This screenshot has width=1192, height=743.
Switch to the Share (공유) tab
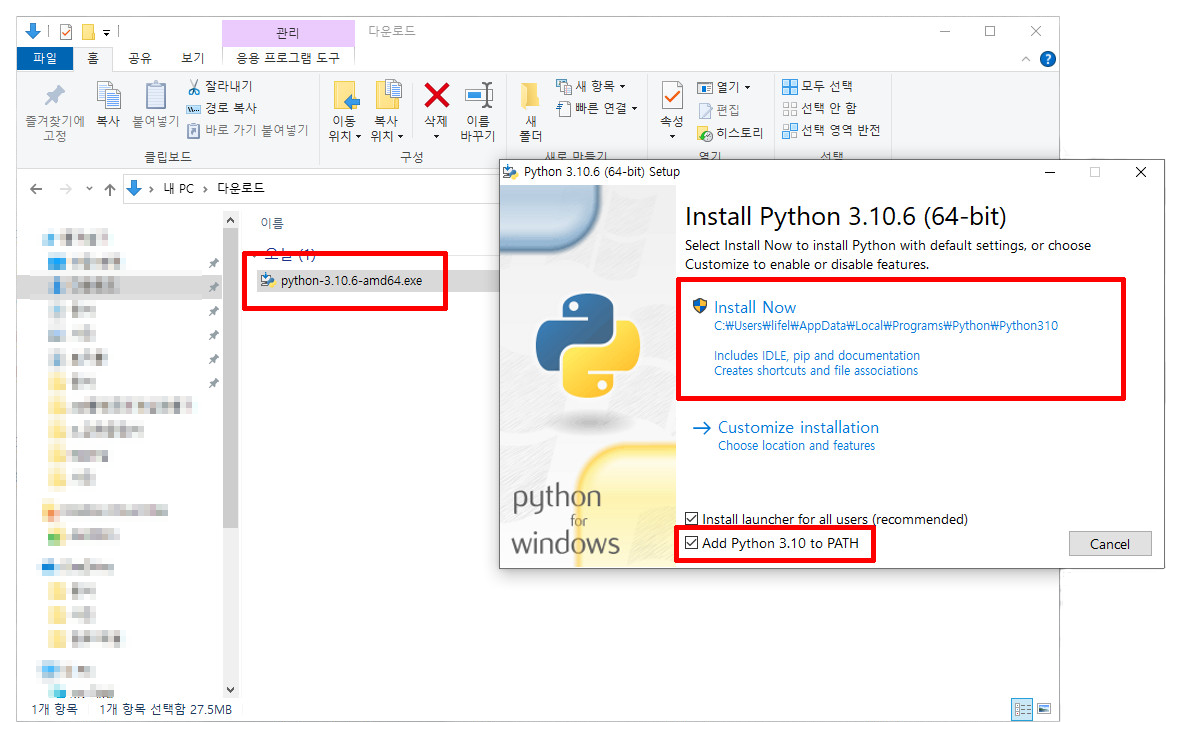140,58
